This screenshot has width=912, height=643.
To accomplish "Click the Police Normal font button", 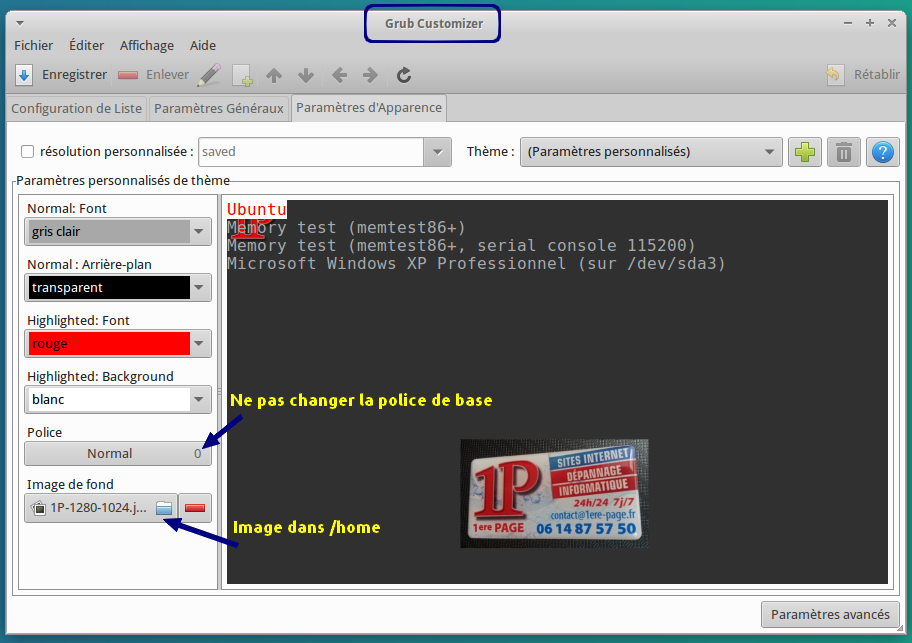I will coord(117,453).
